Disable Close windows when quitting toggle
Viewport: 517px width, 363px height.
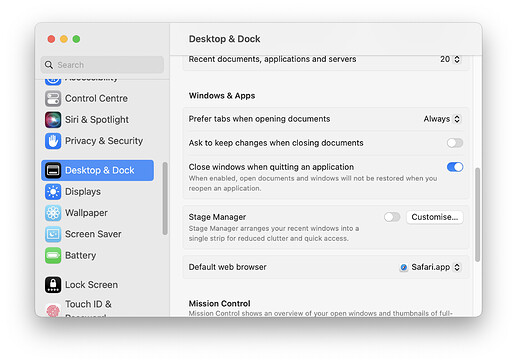click(455, 167)
